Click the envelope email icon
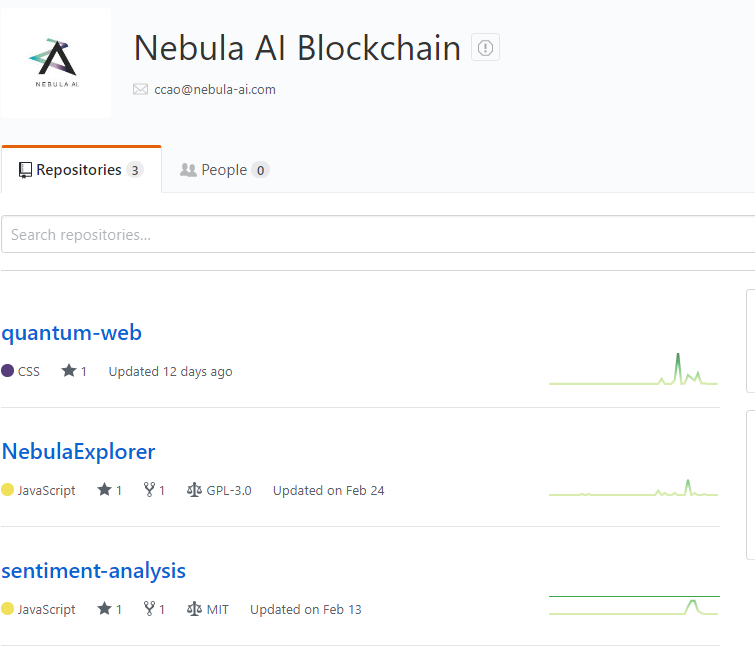 click(x=140, y=89)
